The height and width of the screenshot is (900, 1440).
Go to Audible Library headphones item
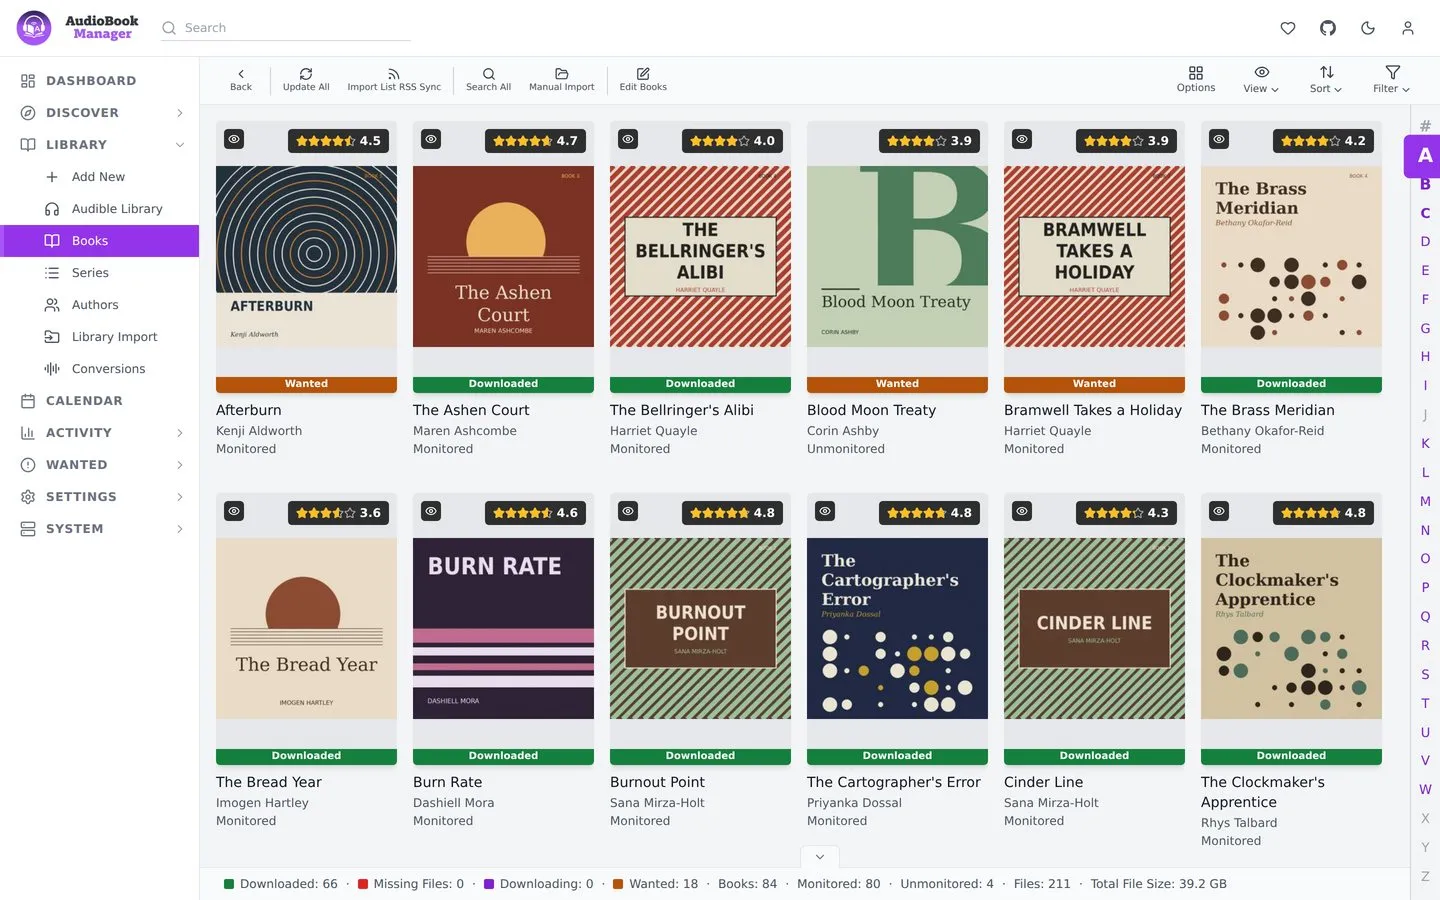coord(100,209)
